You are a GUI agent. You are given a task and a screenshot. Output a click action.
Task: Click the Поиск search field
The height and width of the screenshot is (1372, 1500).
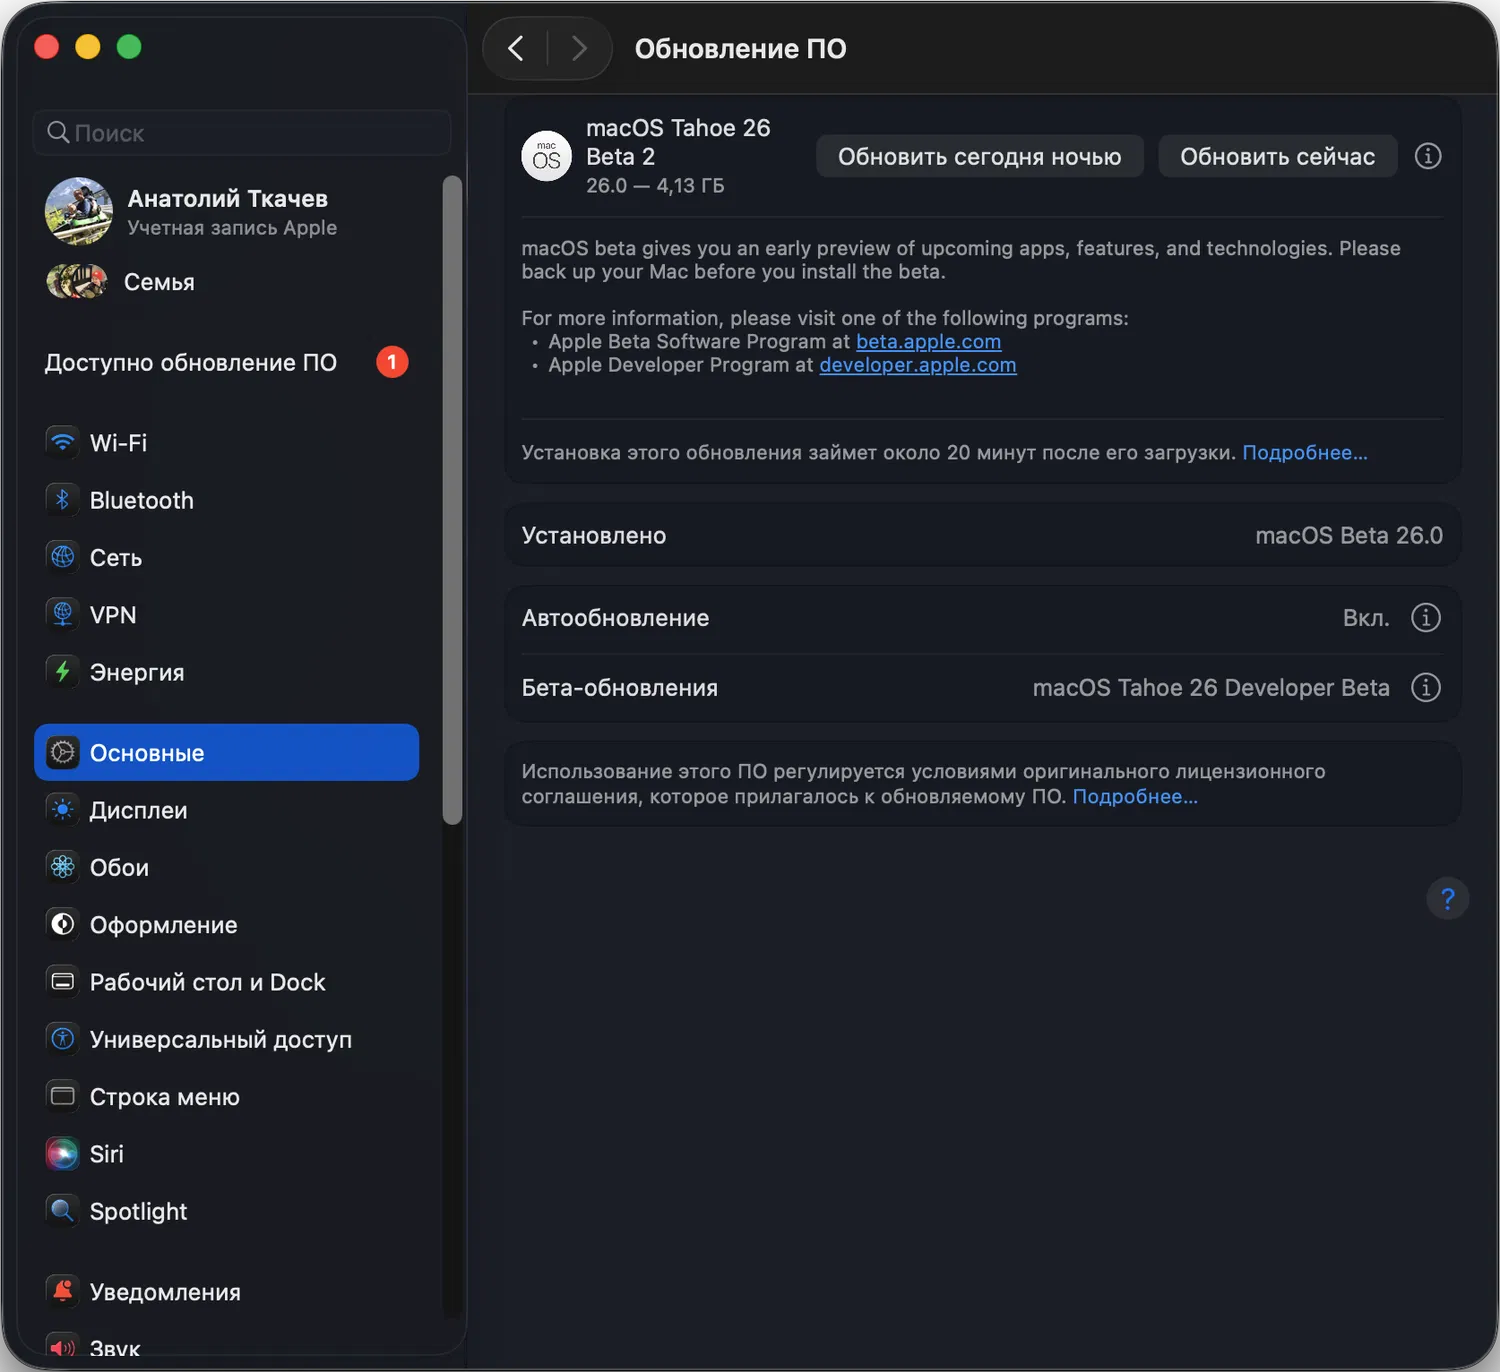coord(242,133)
